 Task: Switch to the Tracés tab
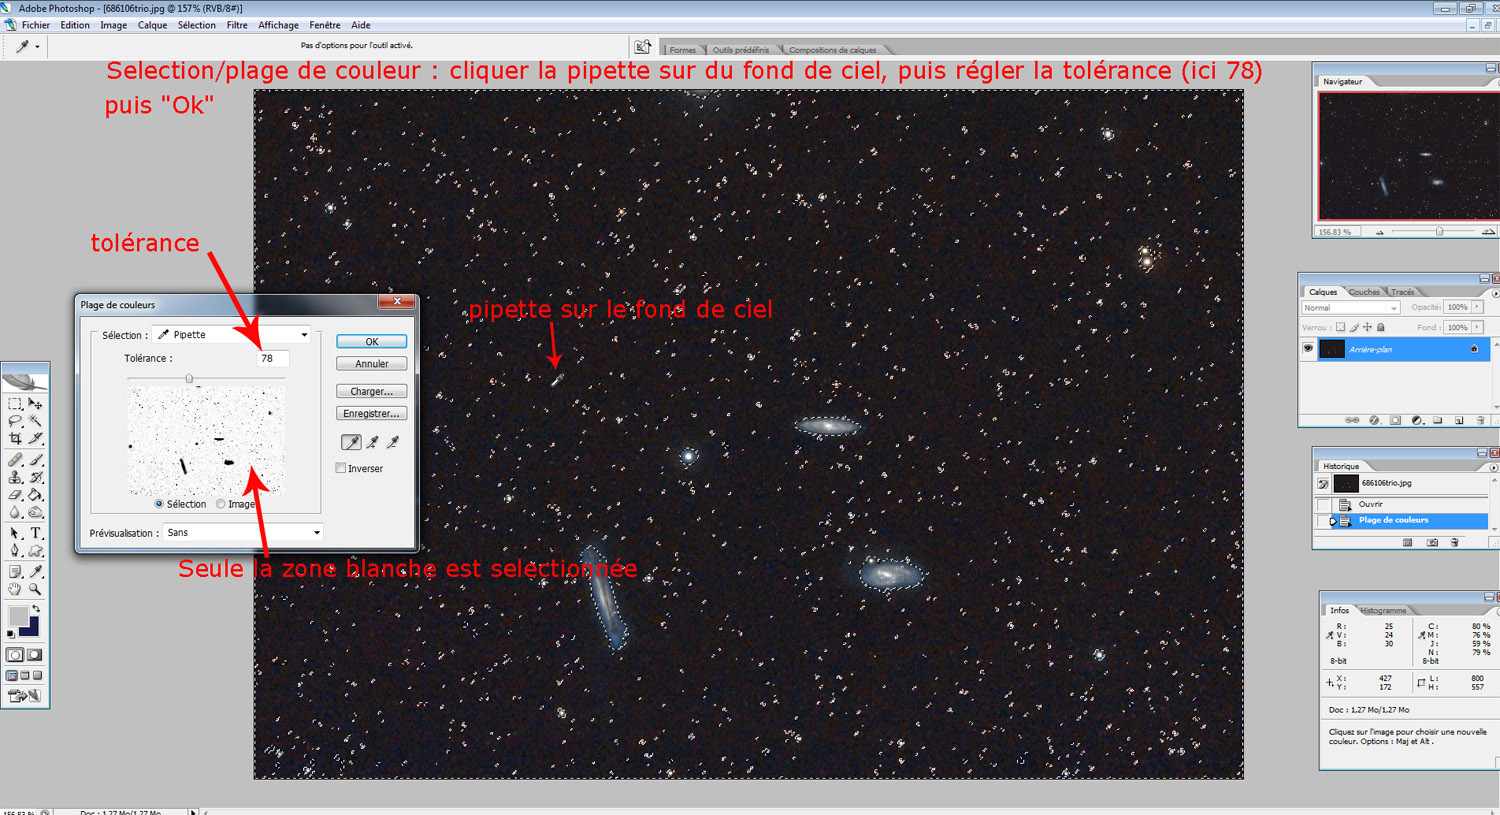1403,292
